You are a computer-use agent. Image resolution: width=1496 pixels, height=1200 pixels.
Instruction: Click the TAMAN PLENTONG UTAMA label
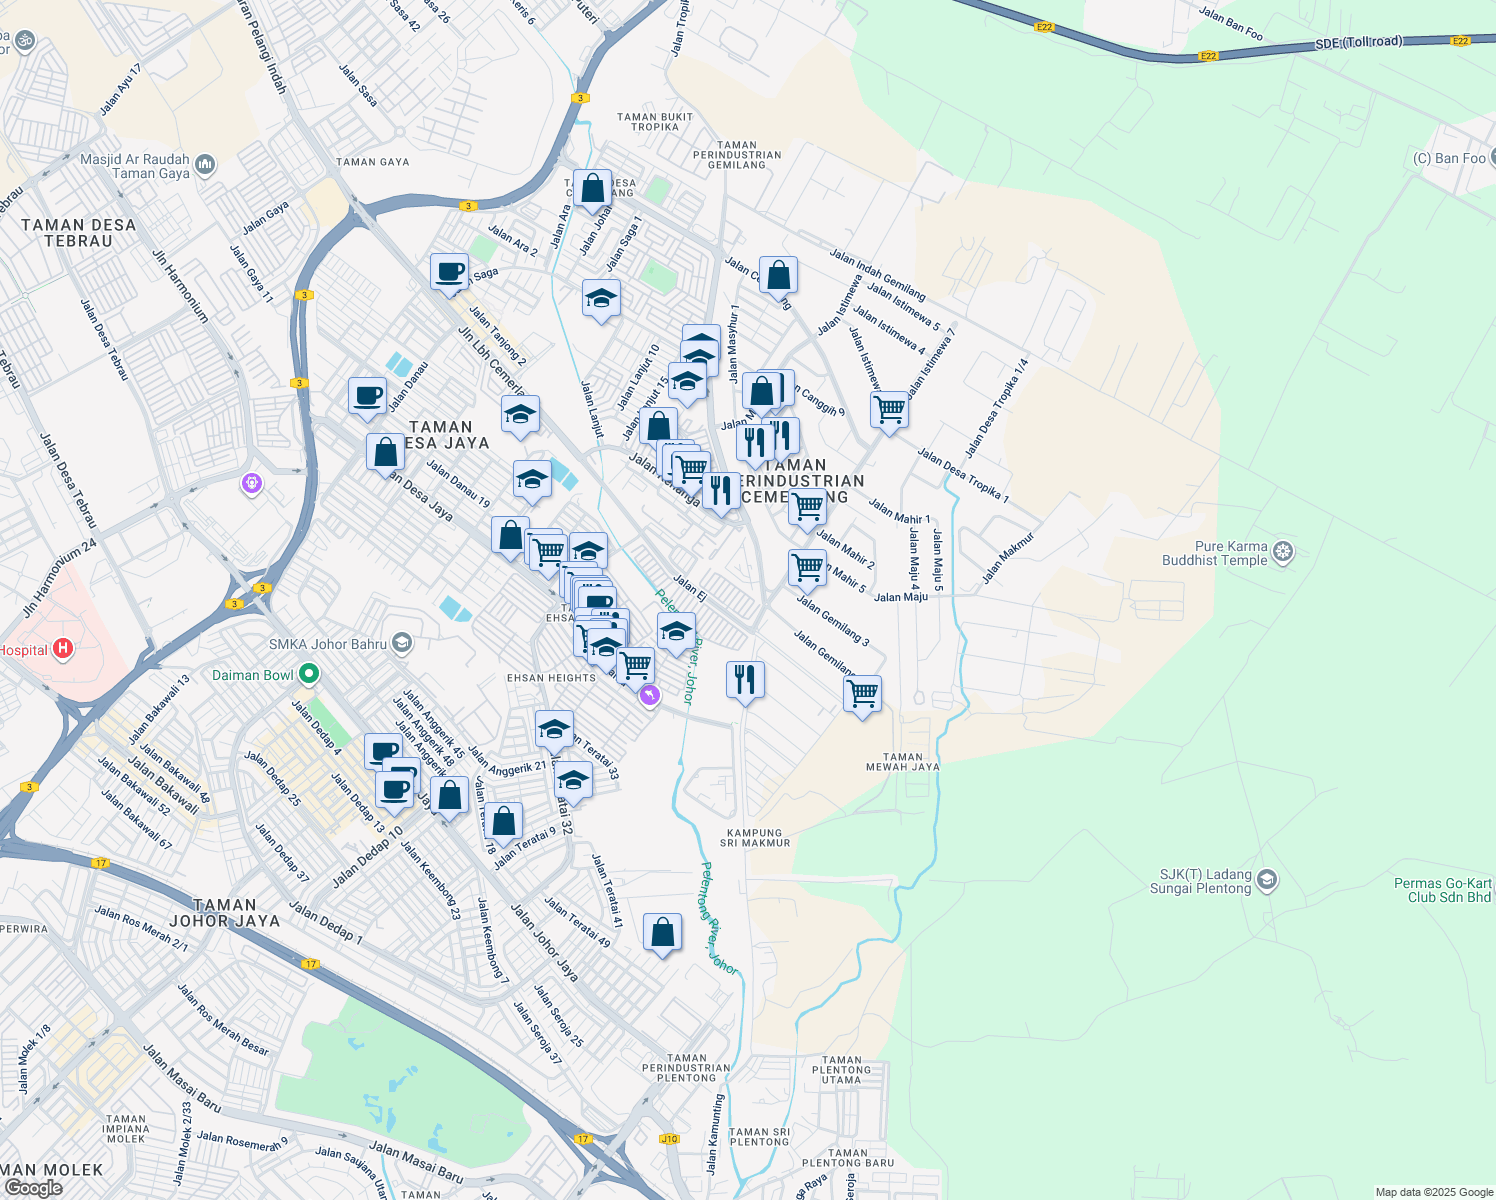[x=842, y=1070]
